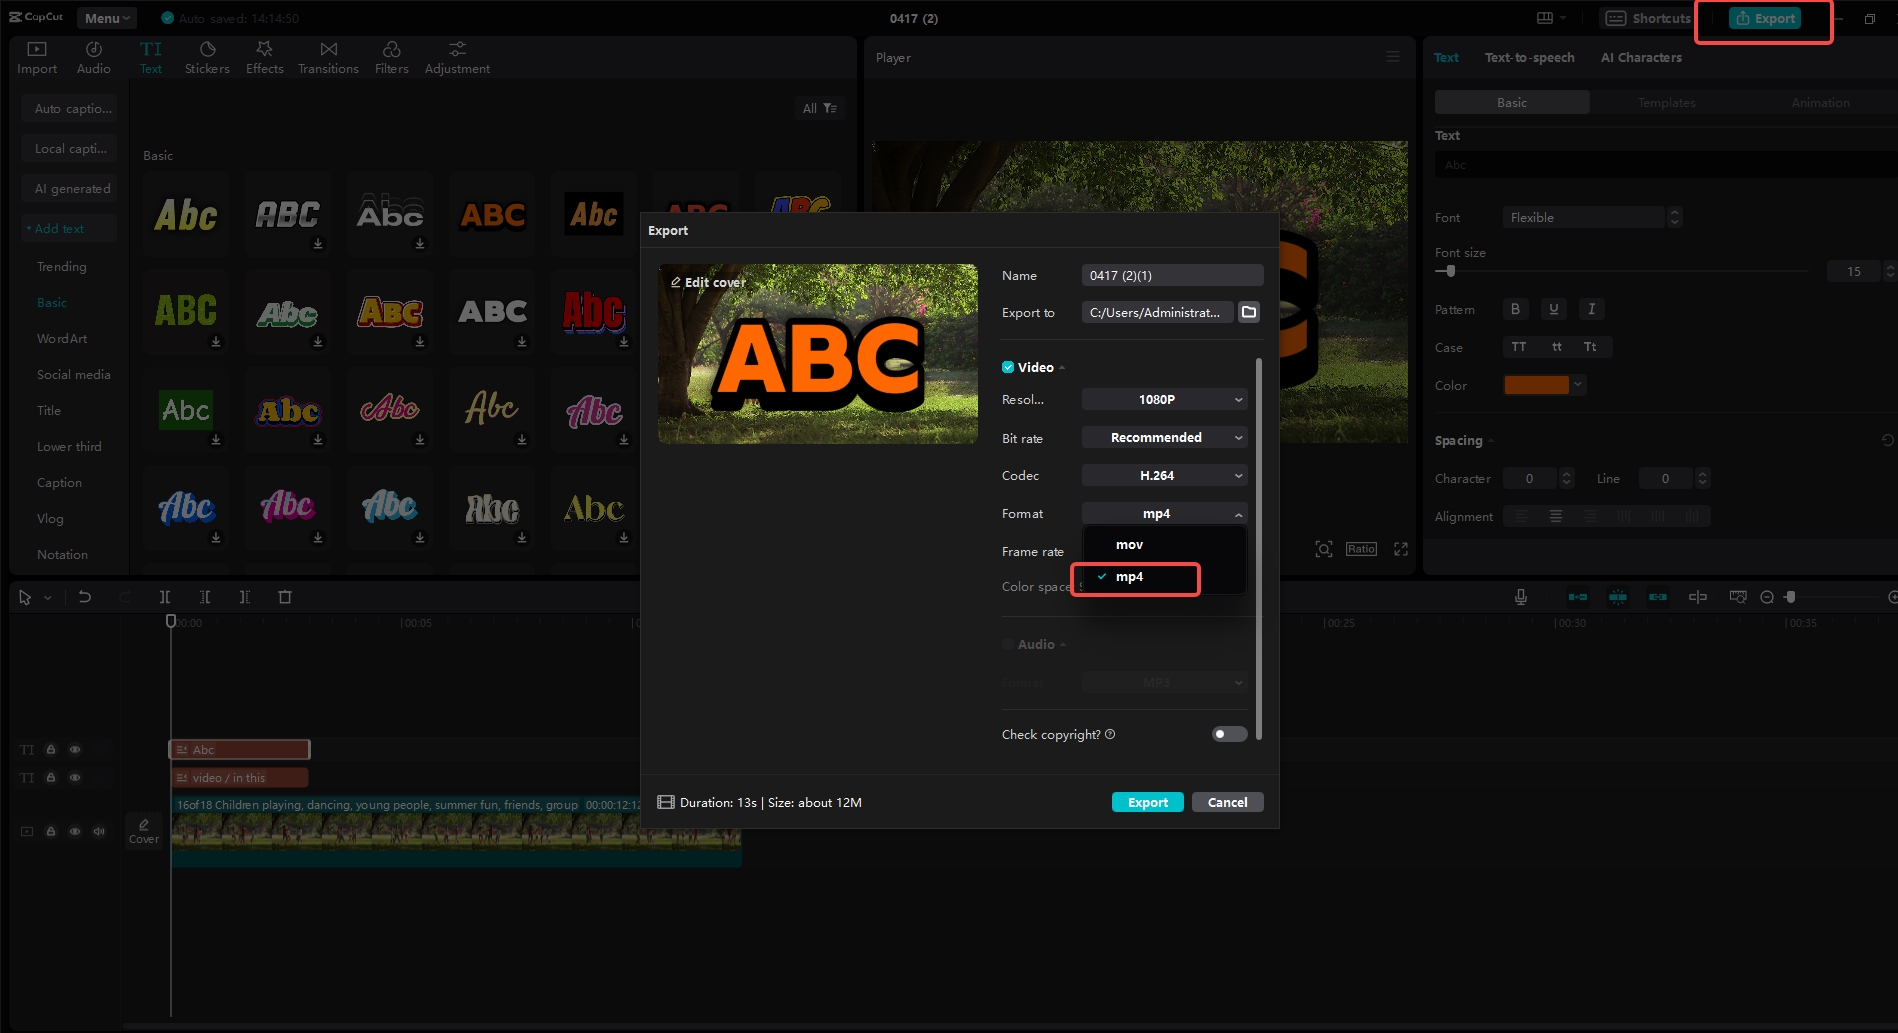Open the Menu in the top-left corner
The height and width of the screenshot is (1033, 1898).
click(x=105, y=17)
